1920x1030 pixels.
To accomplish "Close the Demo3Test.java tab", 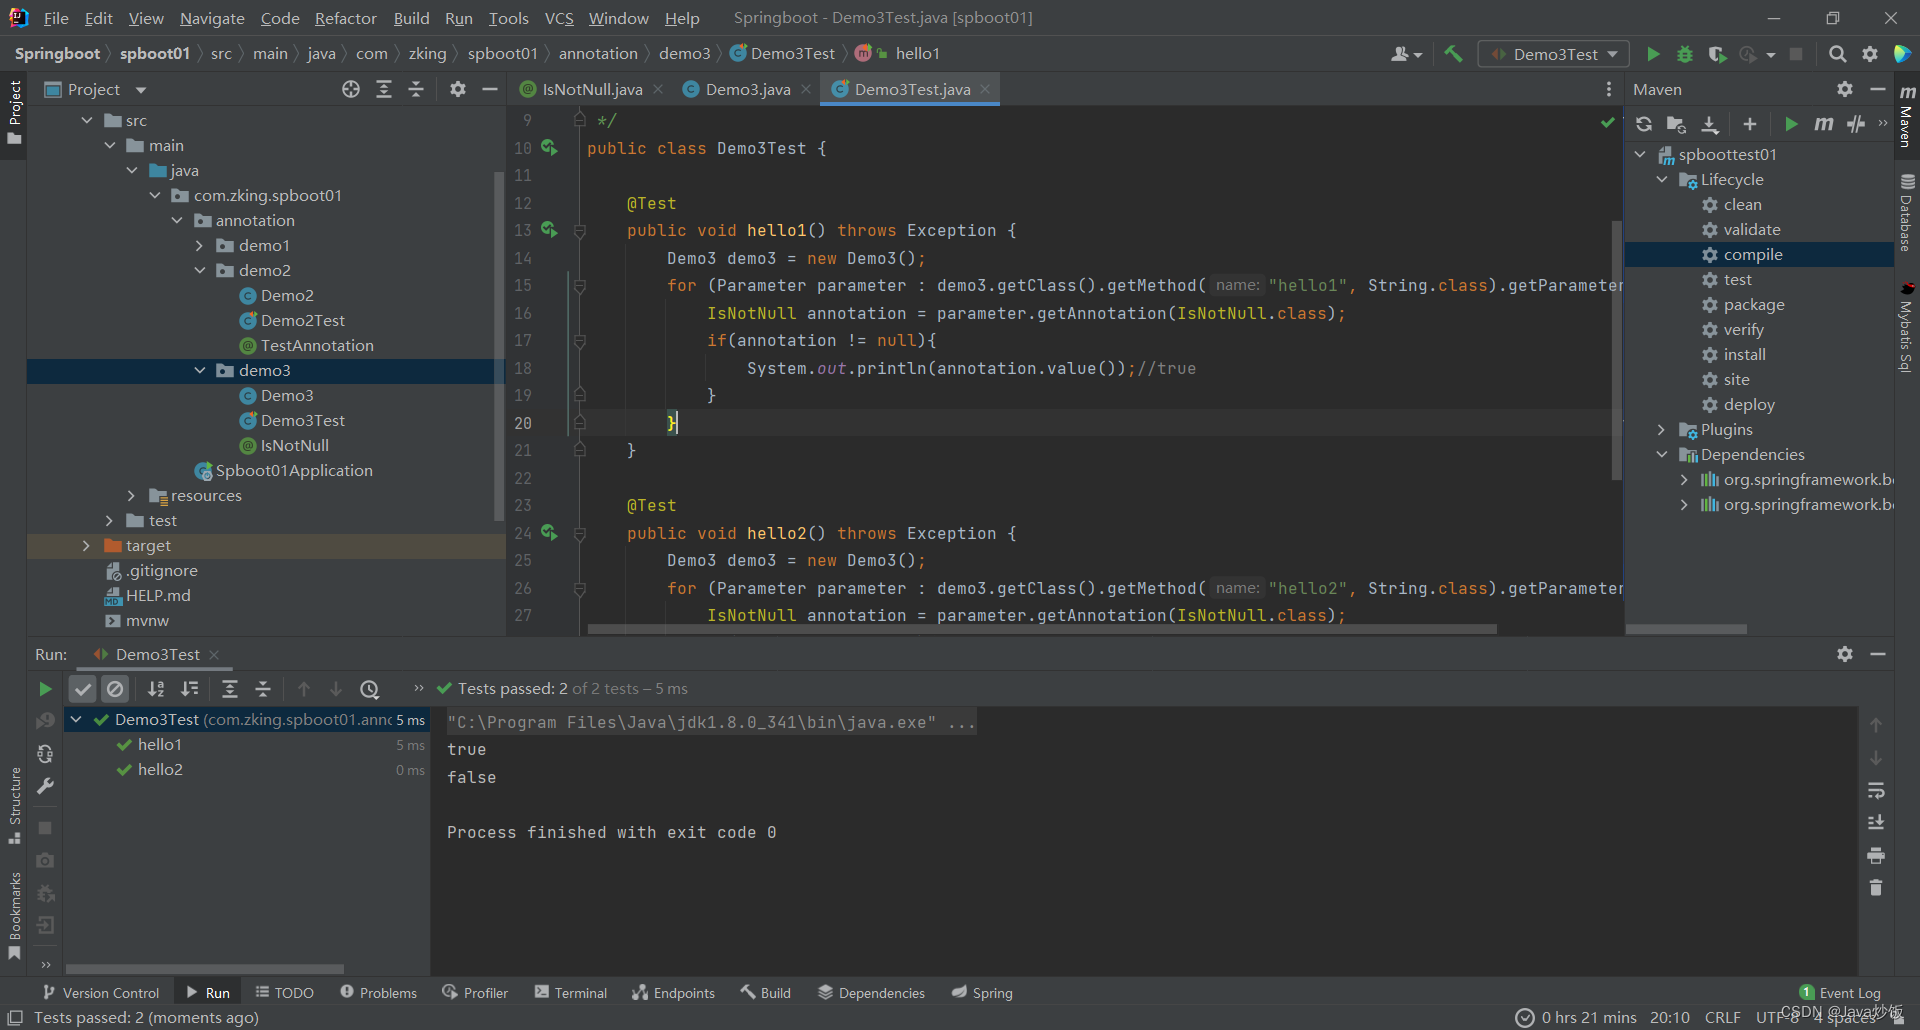I will [986, 89].
